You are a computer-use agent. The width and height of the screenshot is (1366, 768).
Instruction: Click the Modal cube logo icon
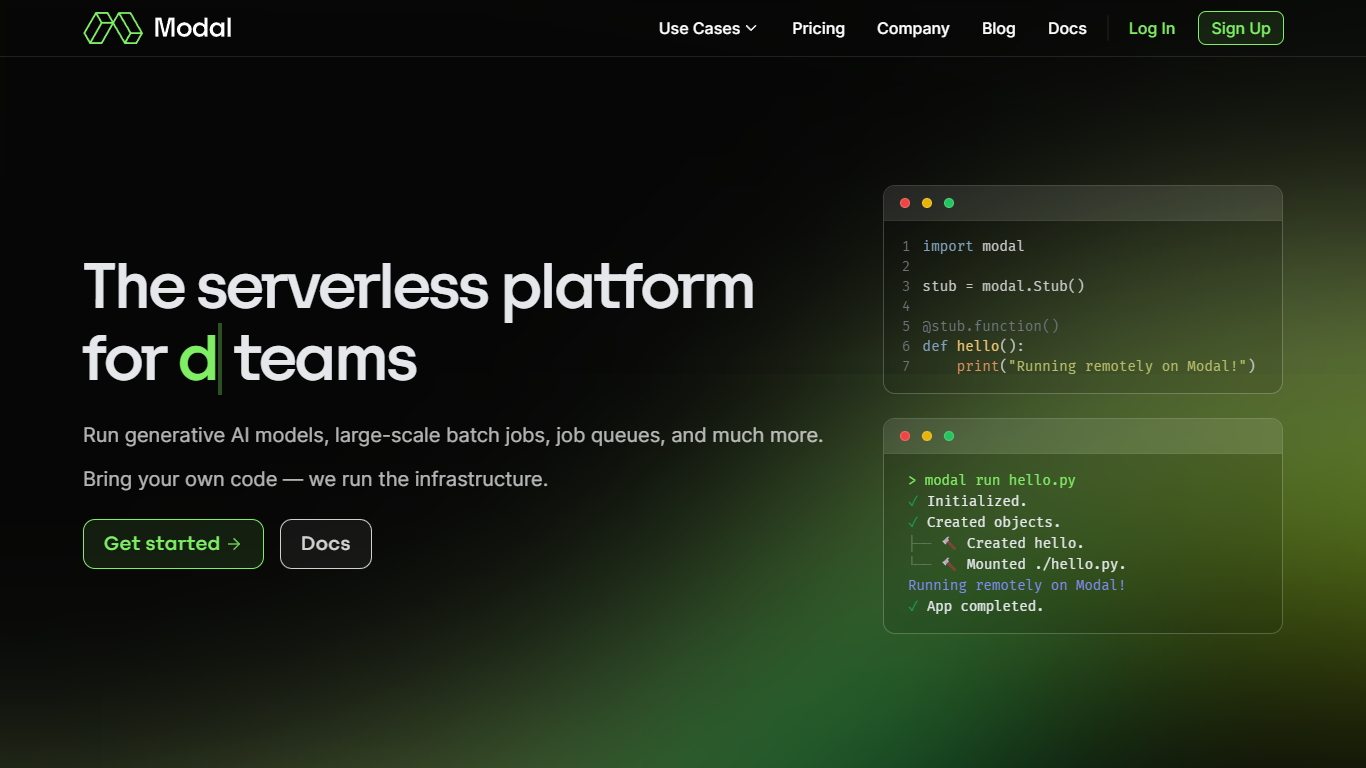coord(113,28)
